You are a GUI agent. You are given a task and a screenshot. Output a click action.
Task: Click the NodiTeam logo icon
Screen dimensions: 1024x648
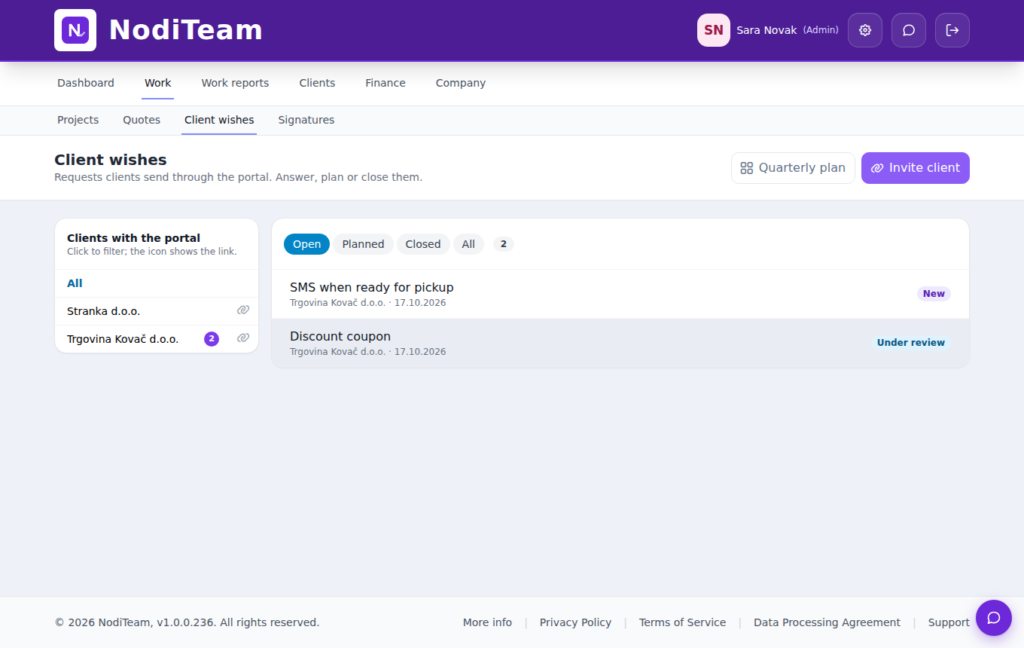(x=75, y=30)
